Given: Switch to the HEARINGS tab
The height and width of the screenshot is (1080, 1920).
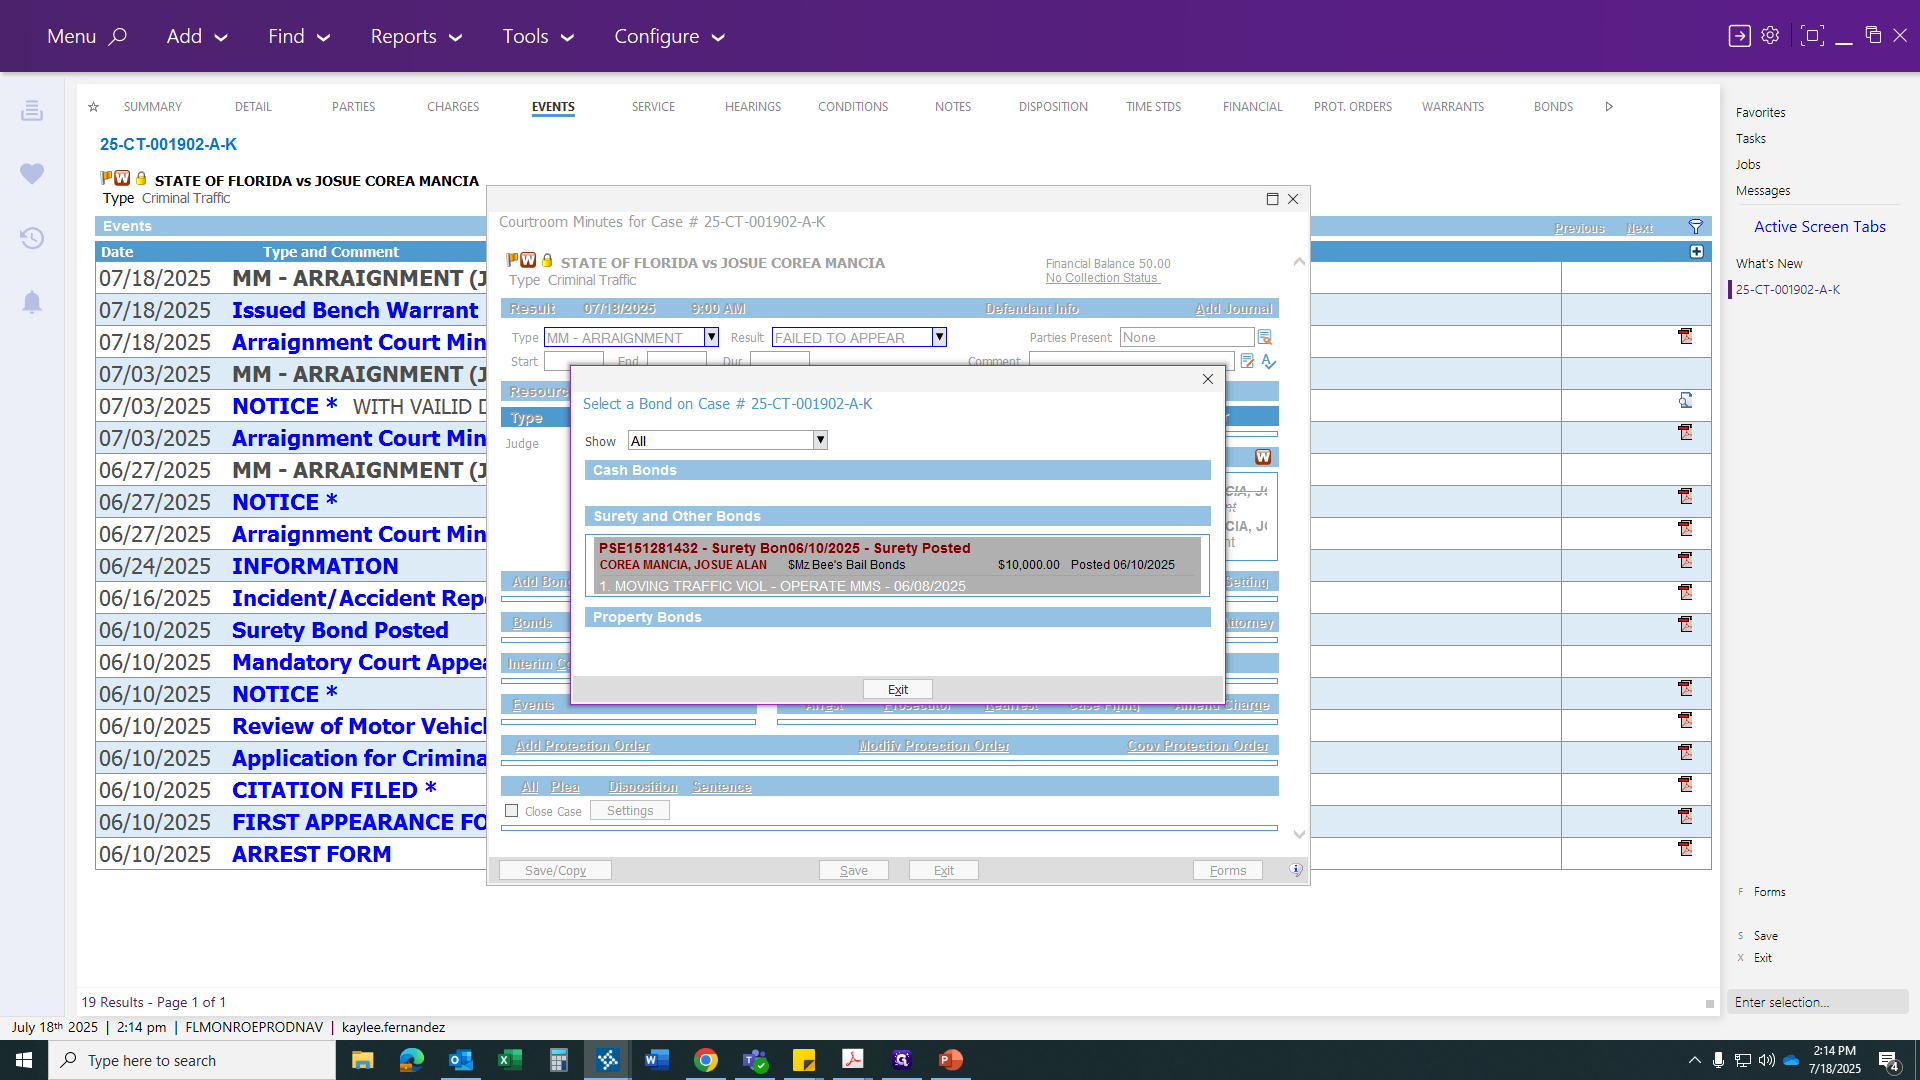Looking at the screenshot, I should (753, 107).
